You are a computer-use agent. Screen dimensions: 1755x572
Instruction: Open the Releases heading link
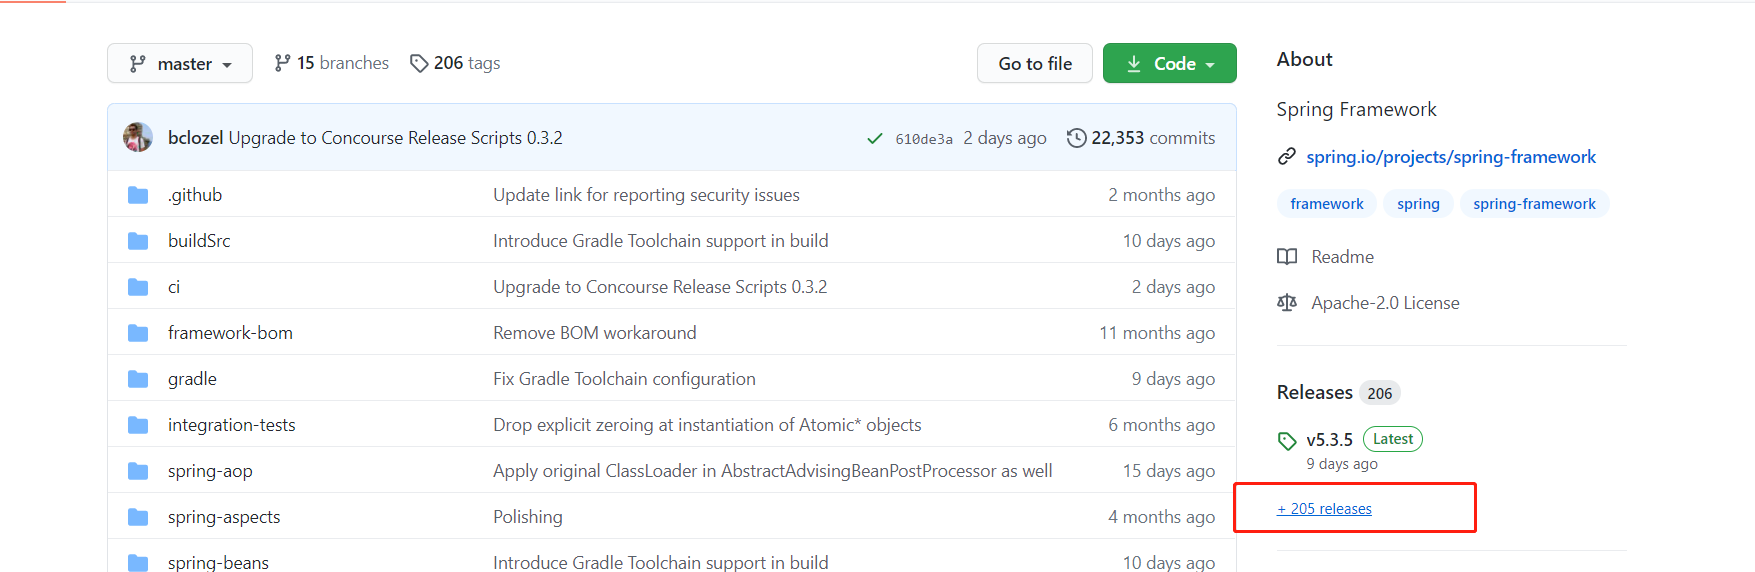click(1314, 392)
